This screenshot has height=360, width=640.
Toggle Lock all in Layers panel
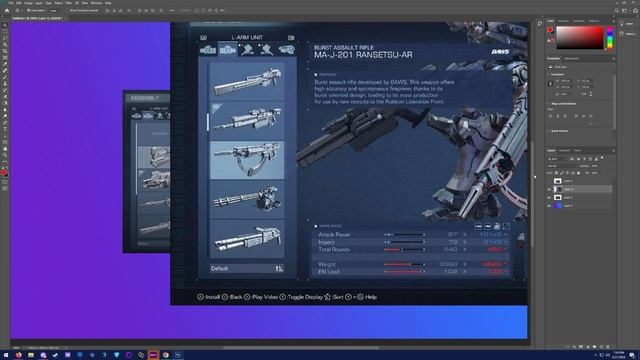578,173
